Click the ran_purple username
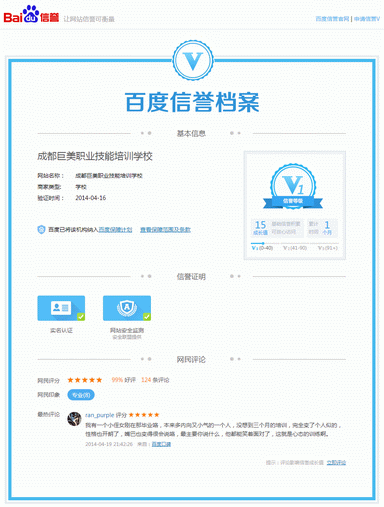 pyautogui.click(x=100, y=415)
